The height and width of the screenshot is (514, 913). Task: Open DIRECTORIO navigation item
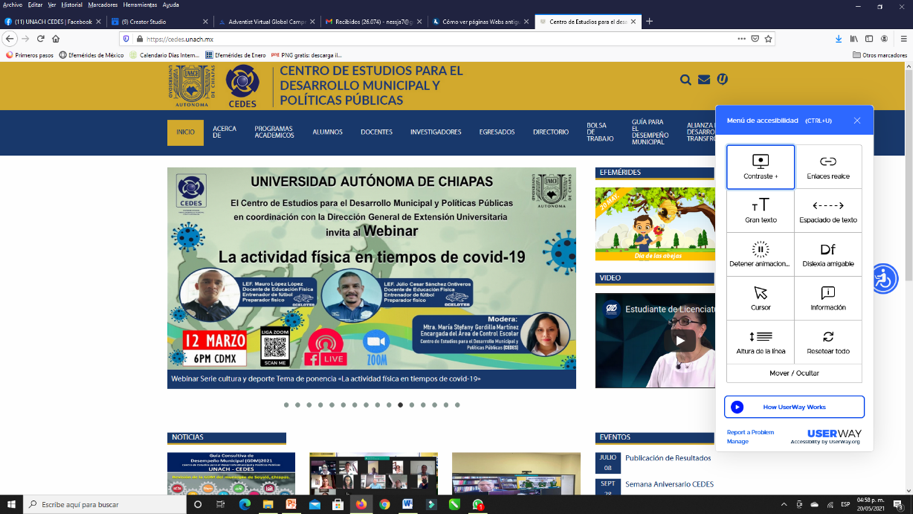point(550,132)
